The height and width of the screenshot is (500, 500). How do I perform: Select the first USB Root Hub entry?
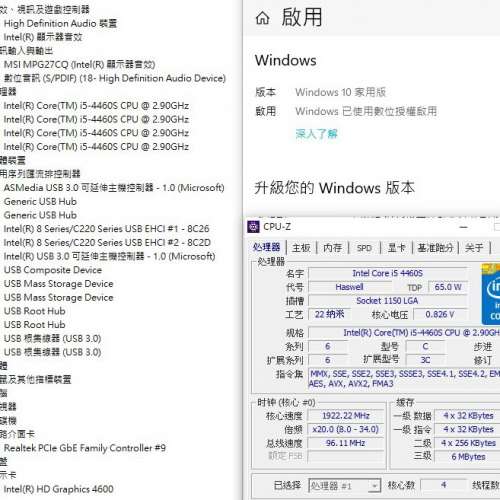tap(35, 311)
